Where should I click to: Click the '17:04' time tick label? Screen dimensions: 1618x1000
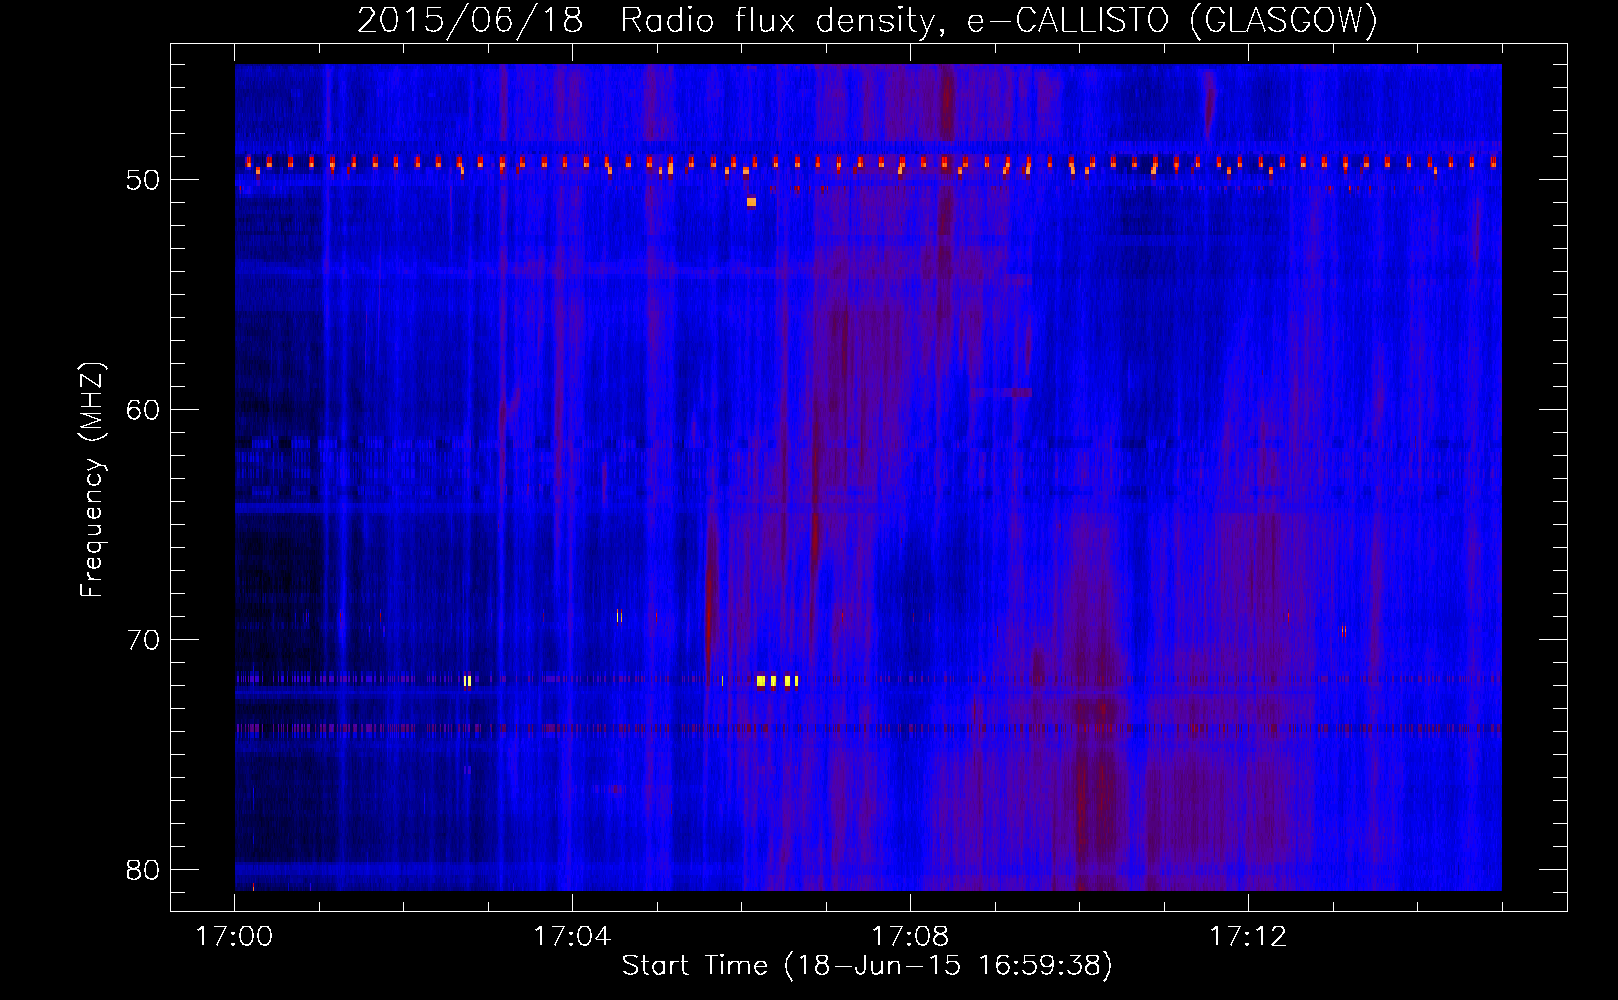(572, 936)
